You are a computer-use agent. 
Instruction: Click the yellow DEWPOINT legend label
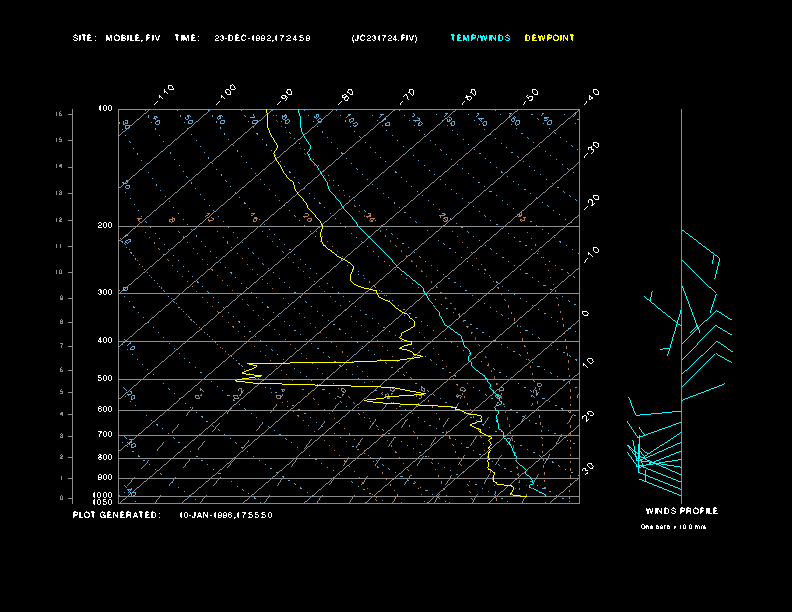pyautogui.click(x=549, y=38)
